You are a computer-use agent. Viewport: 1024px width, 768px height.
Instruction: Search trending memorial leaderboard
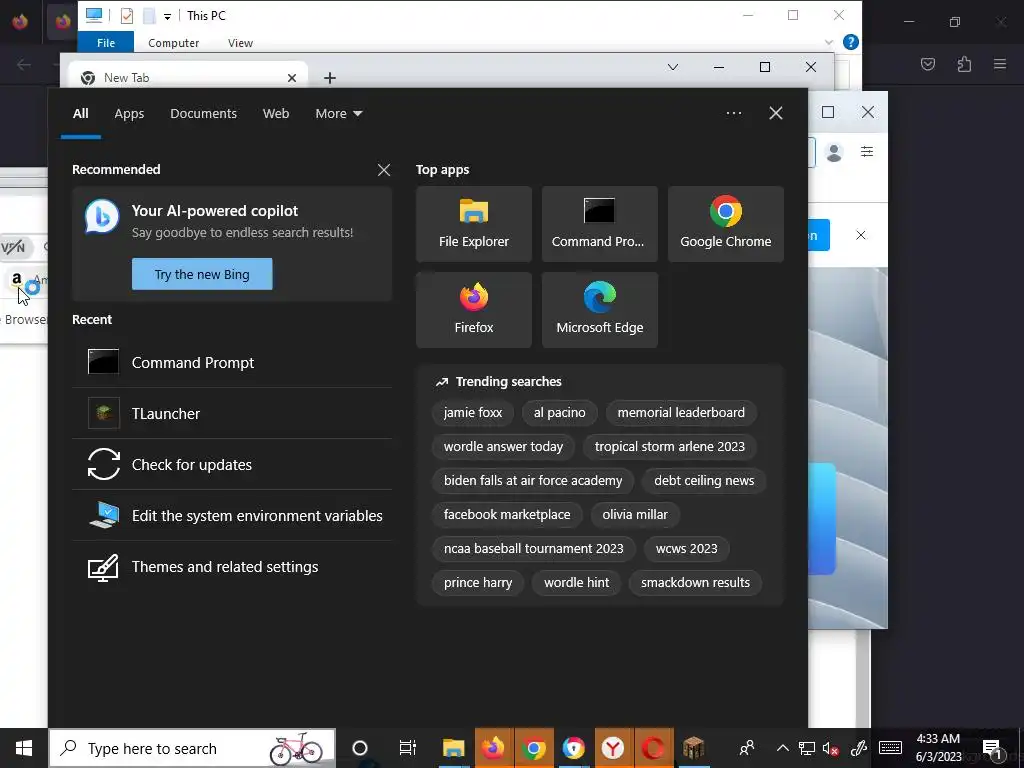pyautogui.click(x=681, y=413)
